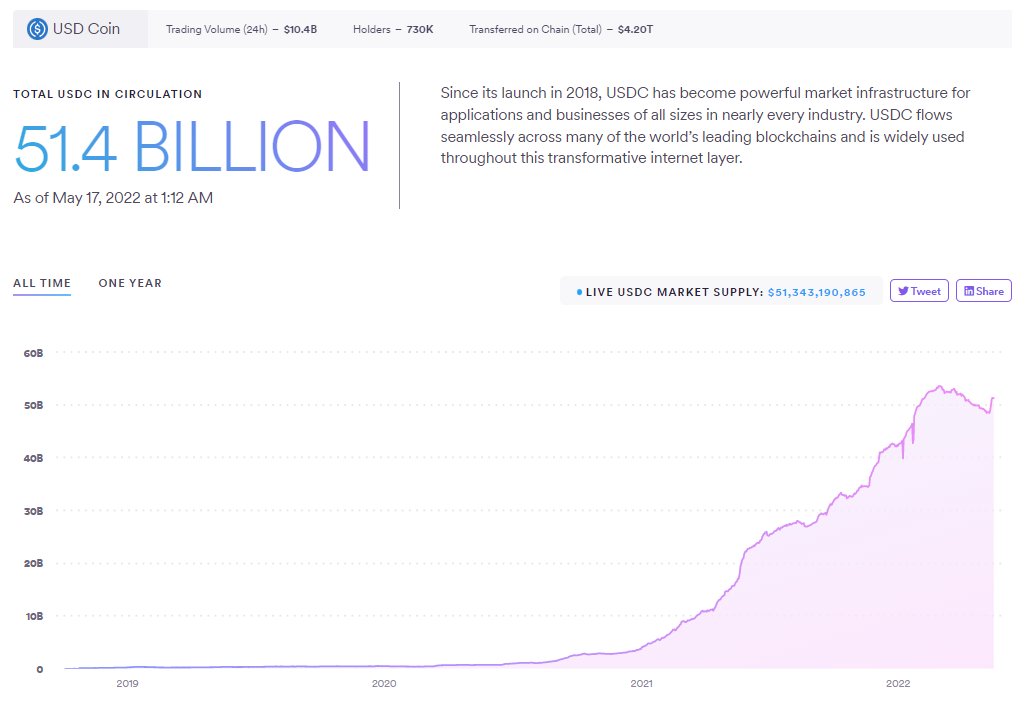Click the 60B y-axis label

(33, 353)
